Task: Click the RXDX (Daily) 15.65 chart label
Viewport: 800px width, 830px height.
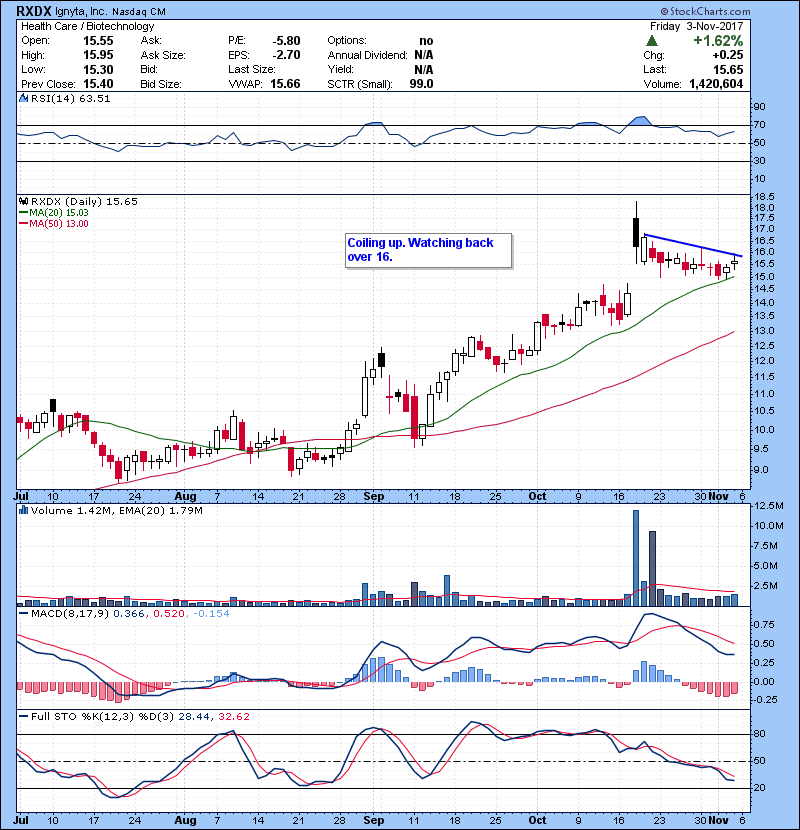Action: pos(84,201)
